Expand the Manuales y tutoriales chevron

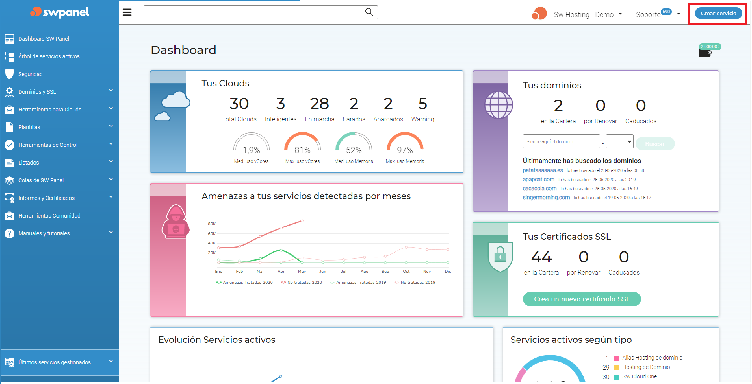point(111,233)
